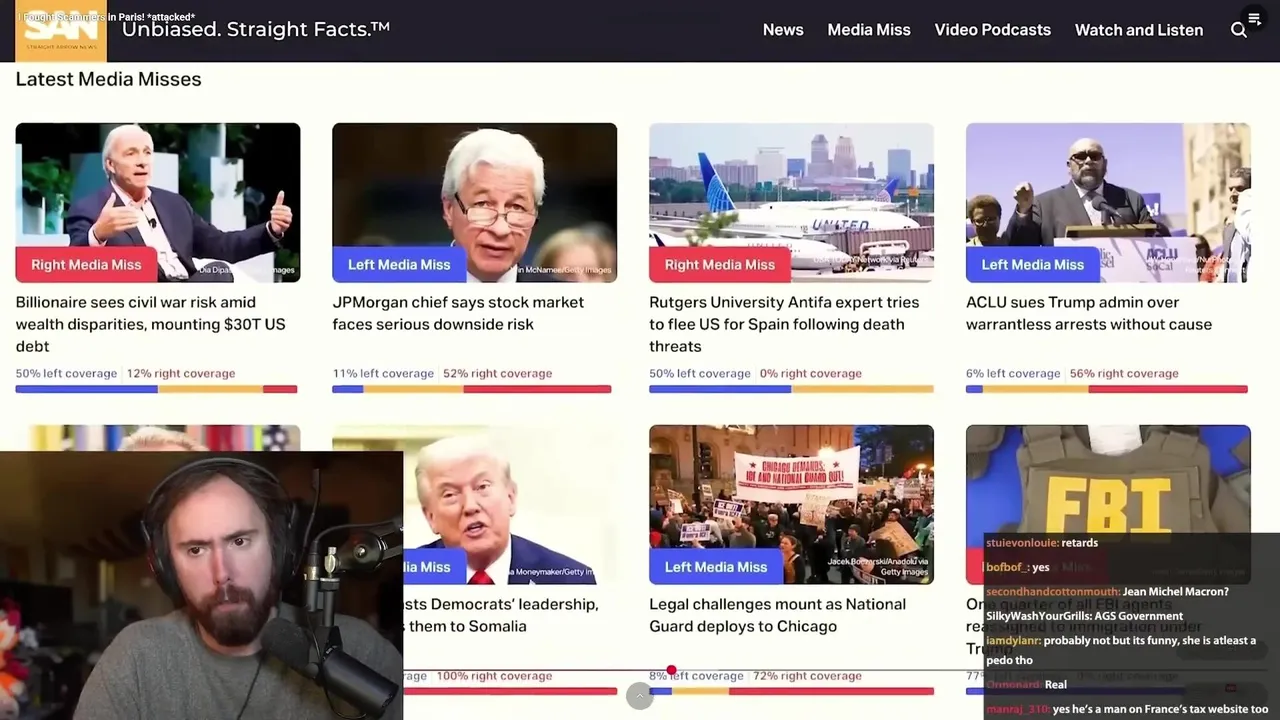Click the '72% right coverage' text

(807, 676)
